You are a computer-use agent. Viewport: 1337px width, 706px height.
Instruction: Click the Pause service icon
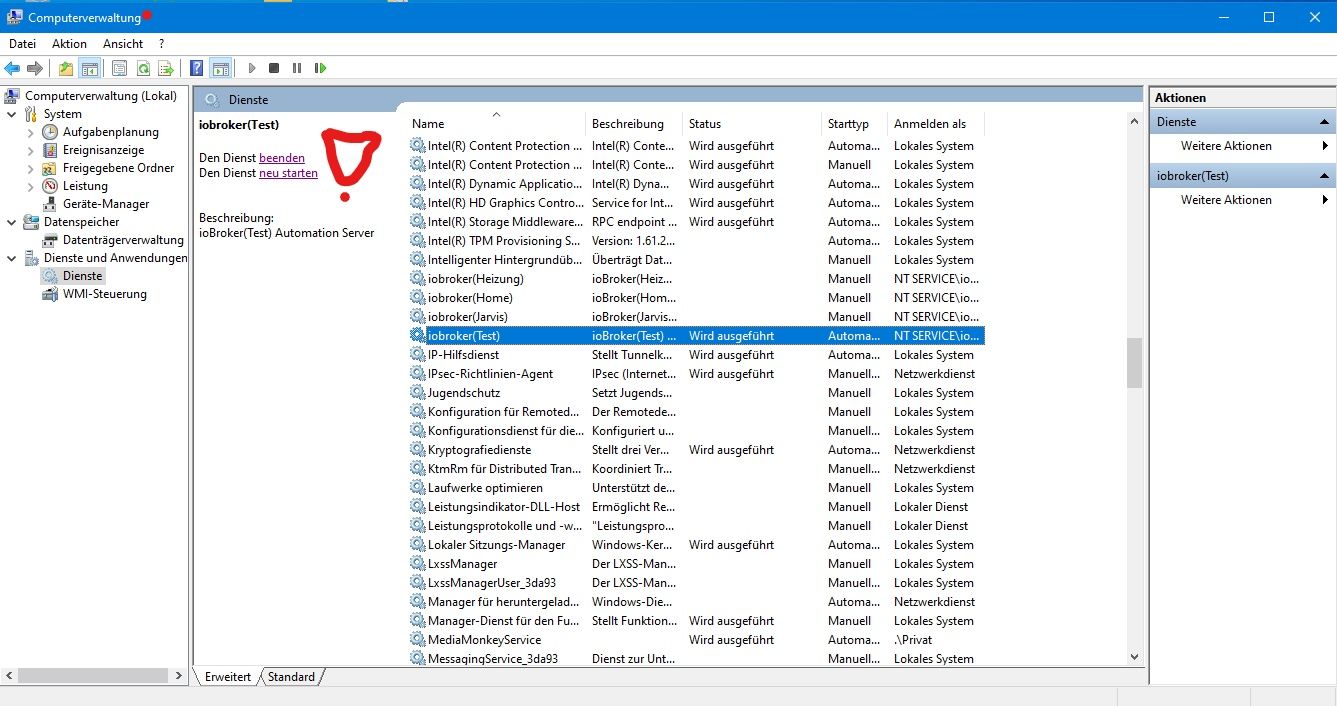click(297, 68)
